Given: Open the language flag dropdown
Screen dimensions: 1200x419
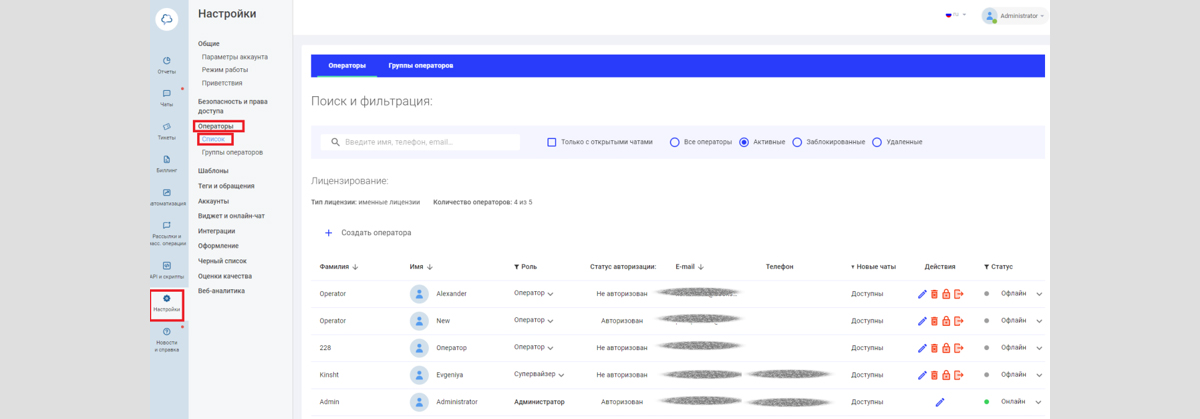Looking at the screenshot, I should (955, 15).
